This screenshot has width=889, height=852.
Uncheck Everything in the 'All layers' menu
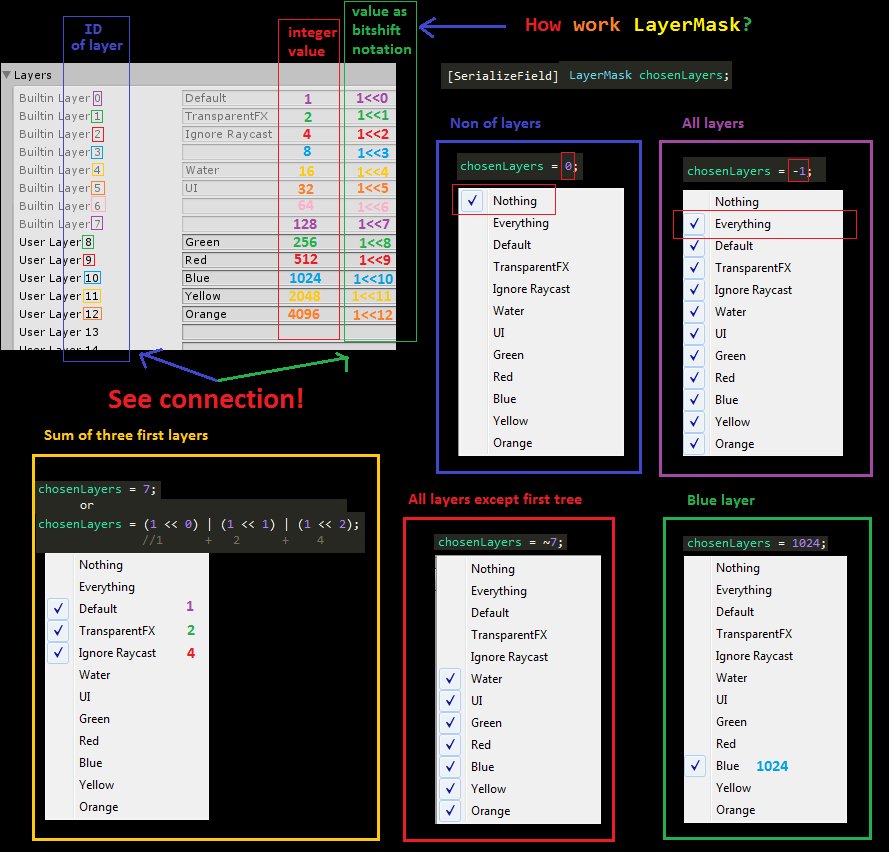(x=763, y=224)
